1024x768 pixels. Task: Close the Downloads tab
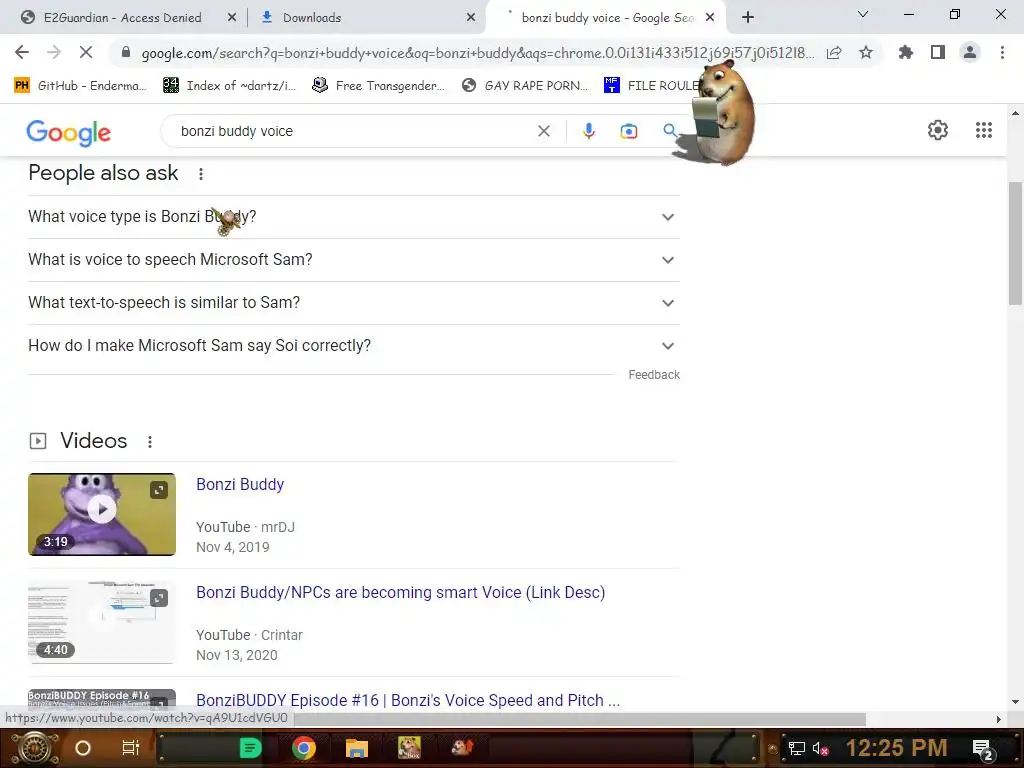[x=471, y=18]
